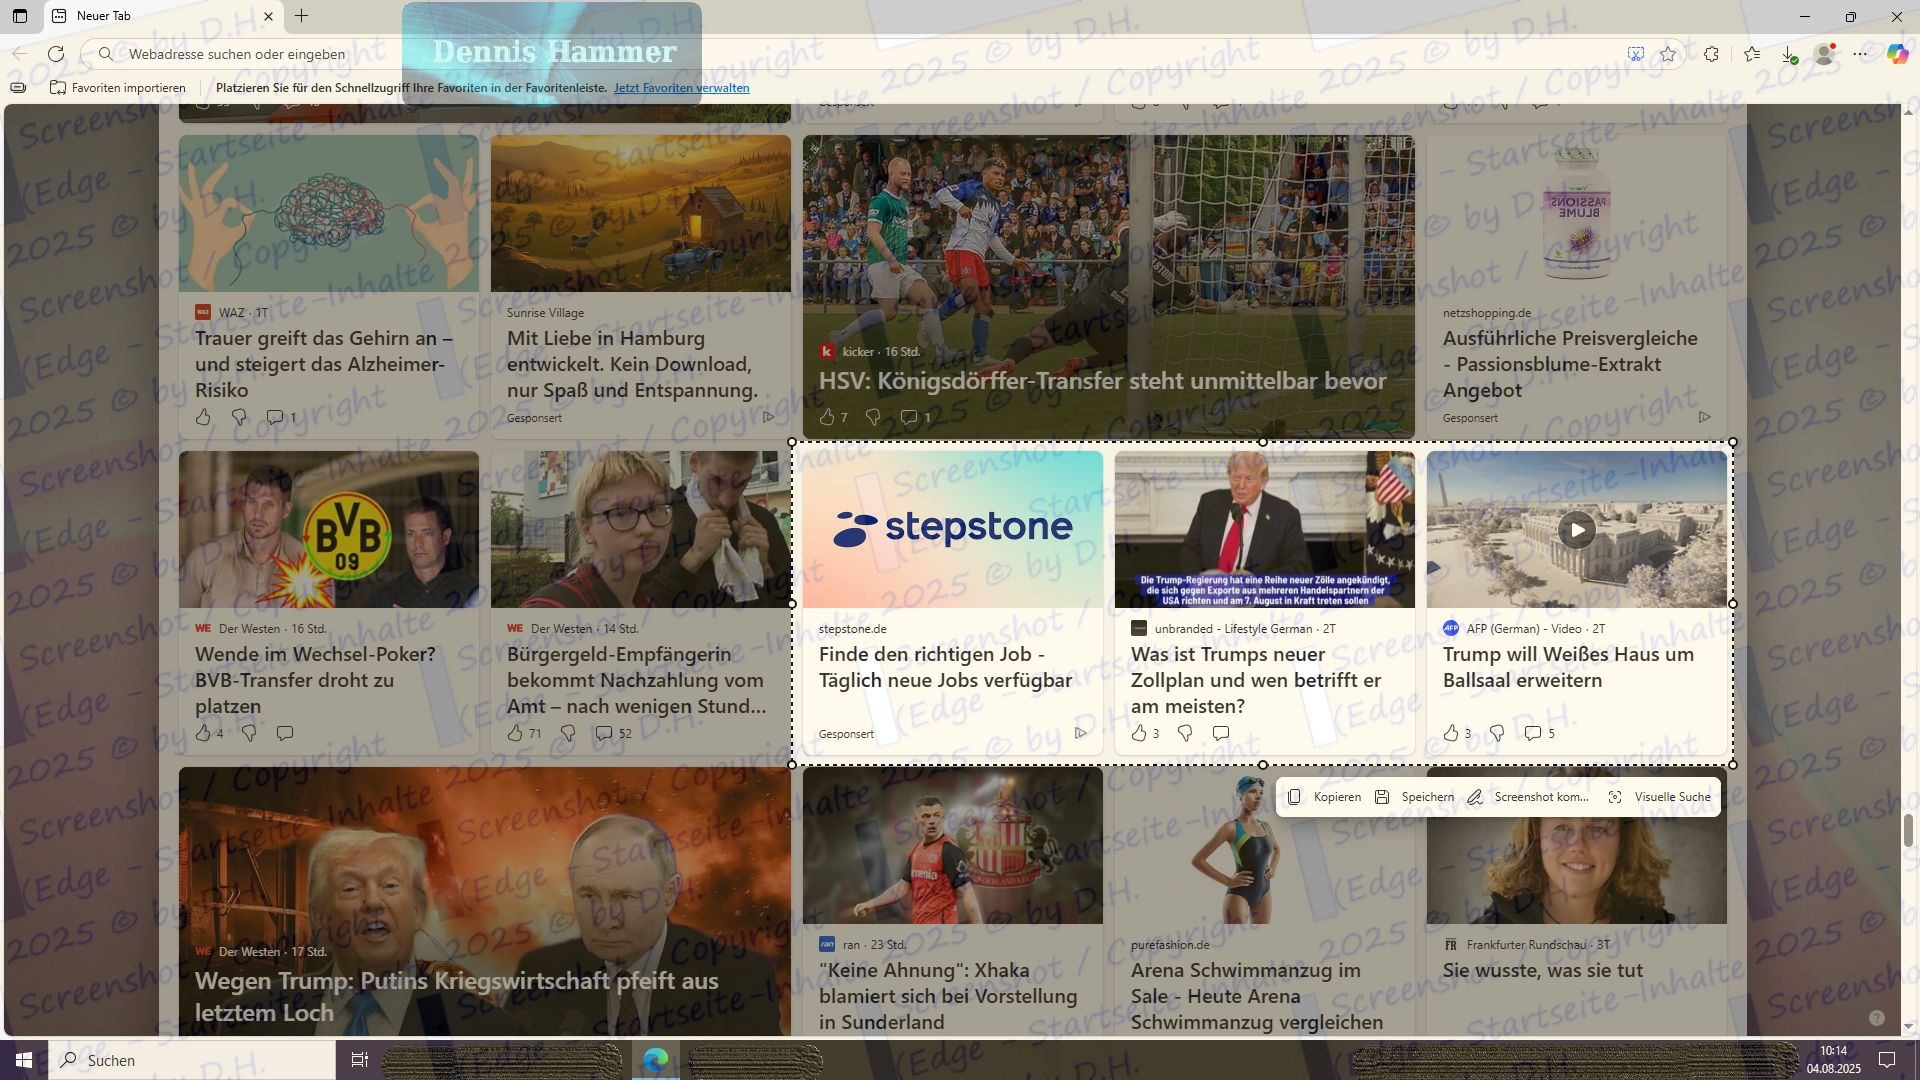1920x1080 pixels.
Task: Open the Downloads panel icon
Action: click(x=1789, y=54)
